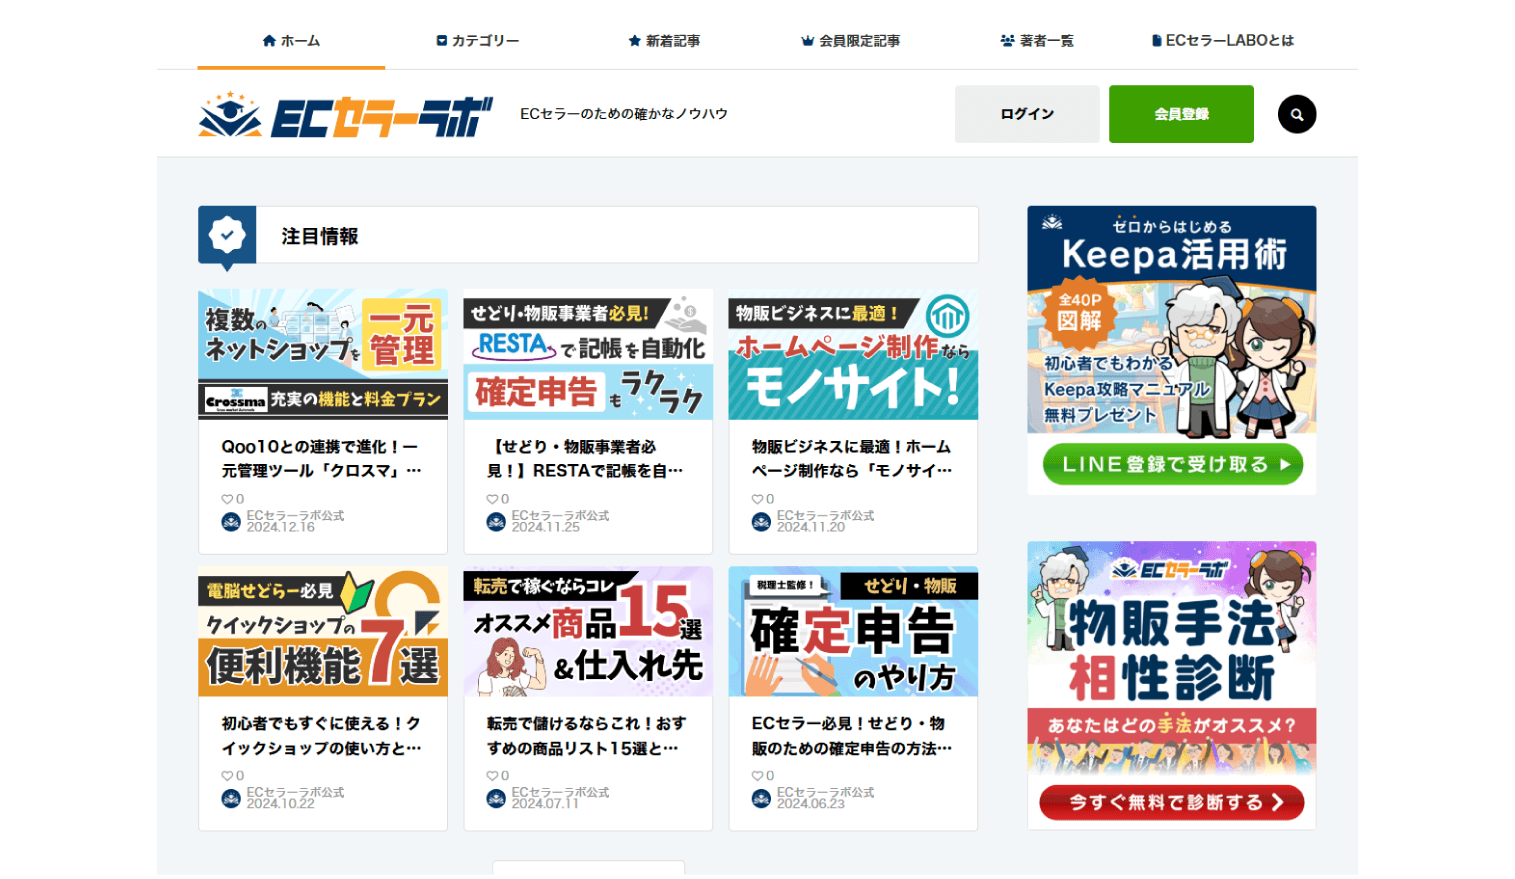The height and width of the screenshot is (879, 1515).
Task: Like the RESTA 記帳 article with heart icon
Action: point(492,499)
